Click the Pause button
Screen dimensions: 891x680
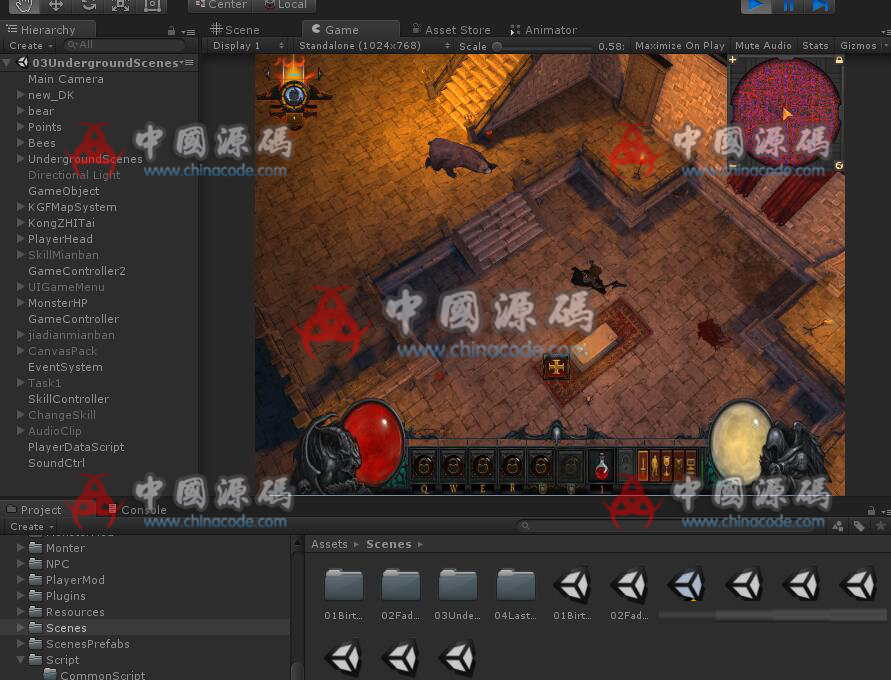[x=788, y=6]
